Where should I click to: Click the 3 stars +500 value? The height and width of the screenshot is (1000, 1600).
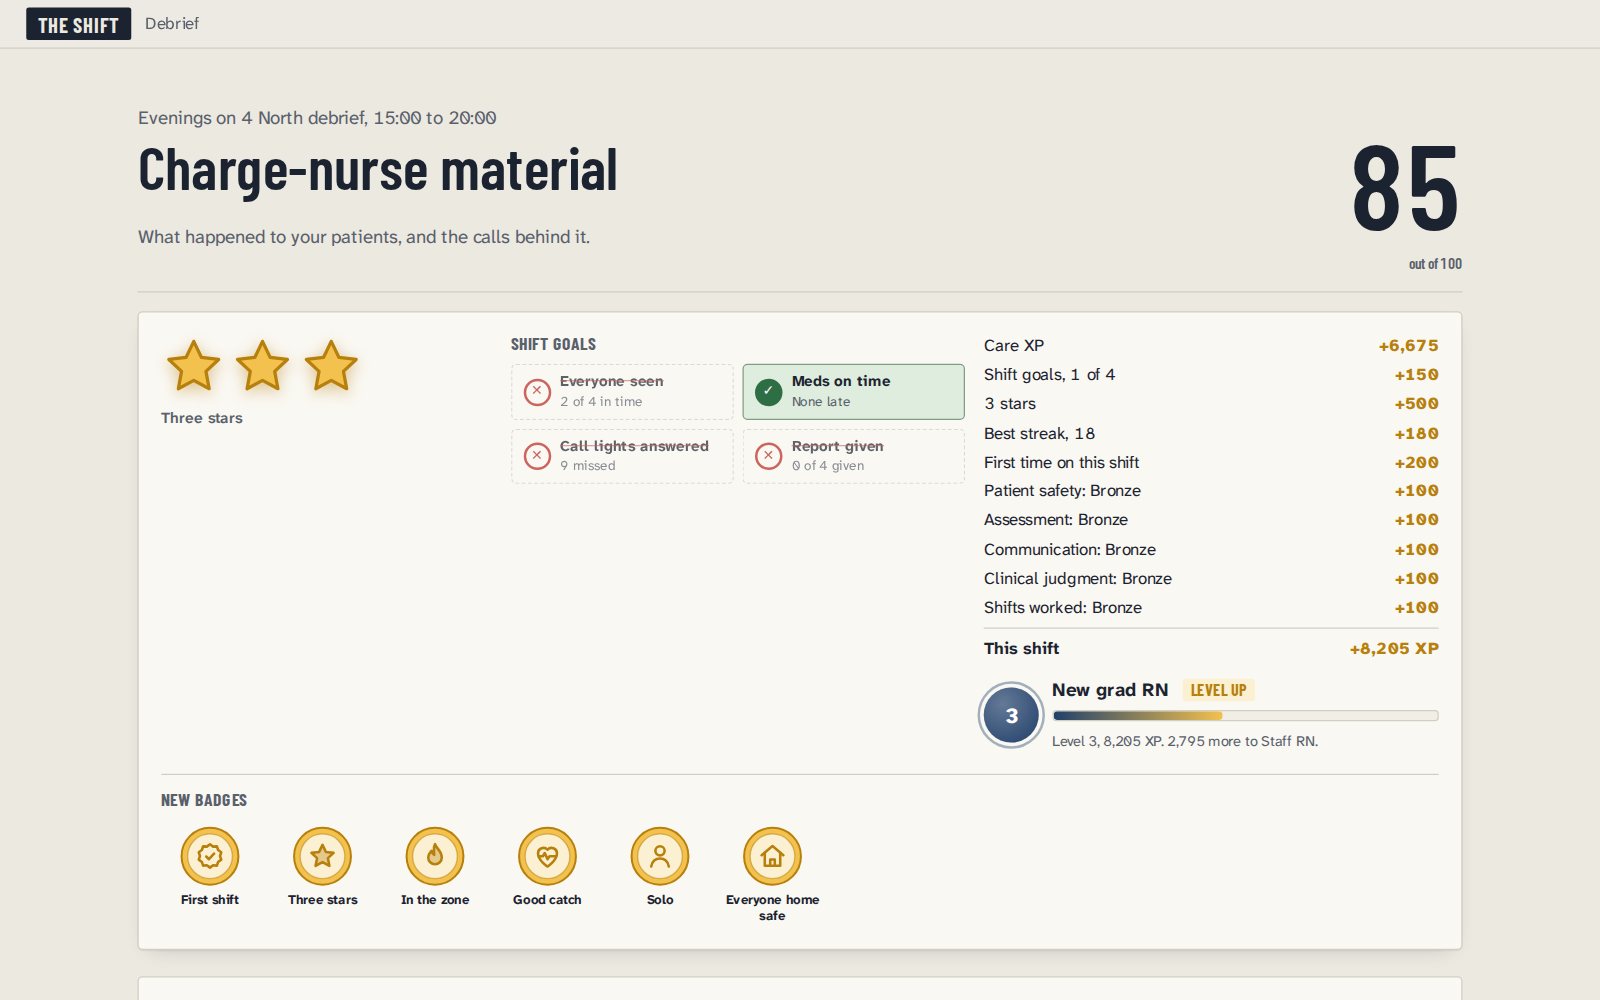point(1416,404)
